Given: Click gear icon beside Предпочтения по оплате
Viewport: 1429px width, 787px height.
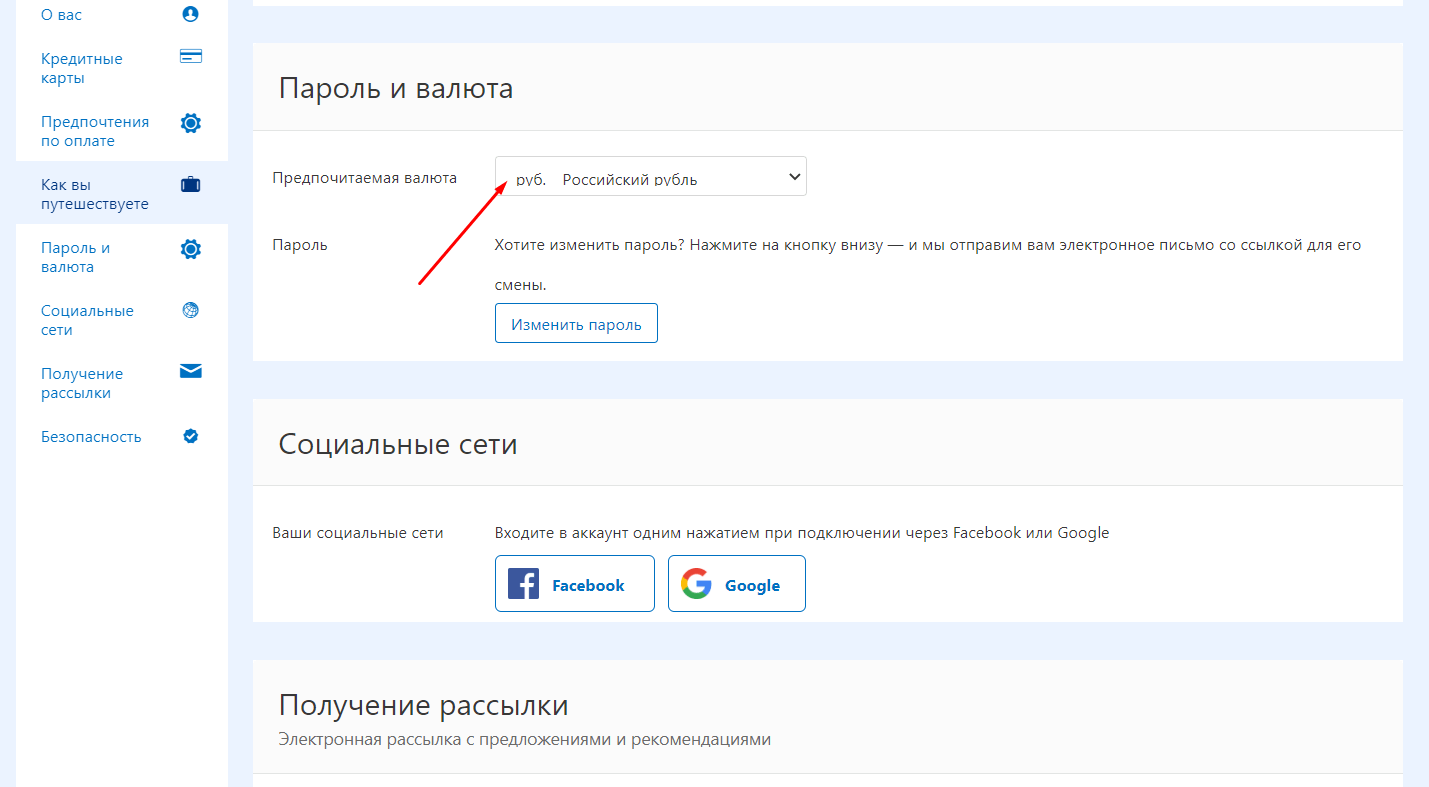Looking at the screenshot, I should coord(190,123).
